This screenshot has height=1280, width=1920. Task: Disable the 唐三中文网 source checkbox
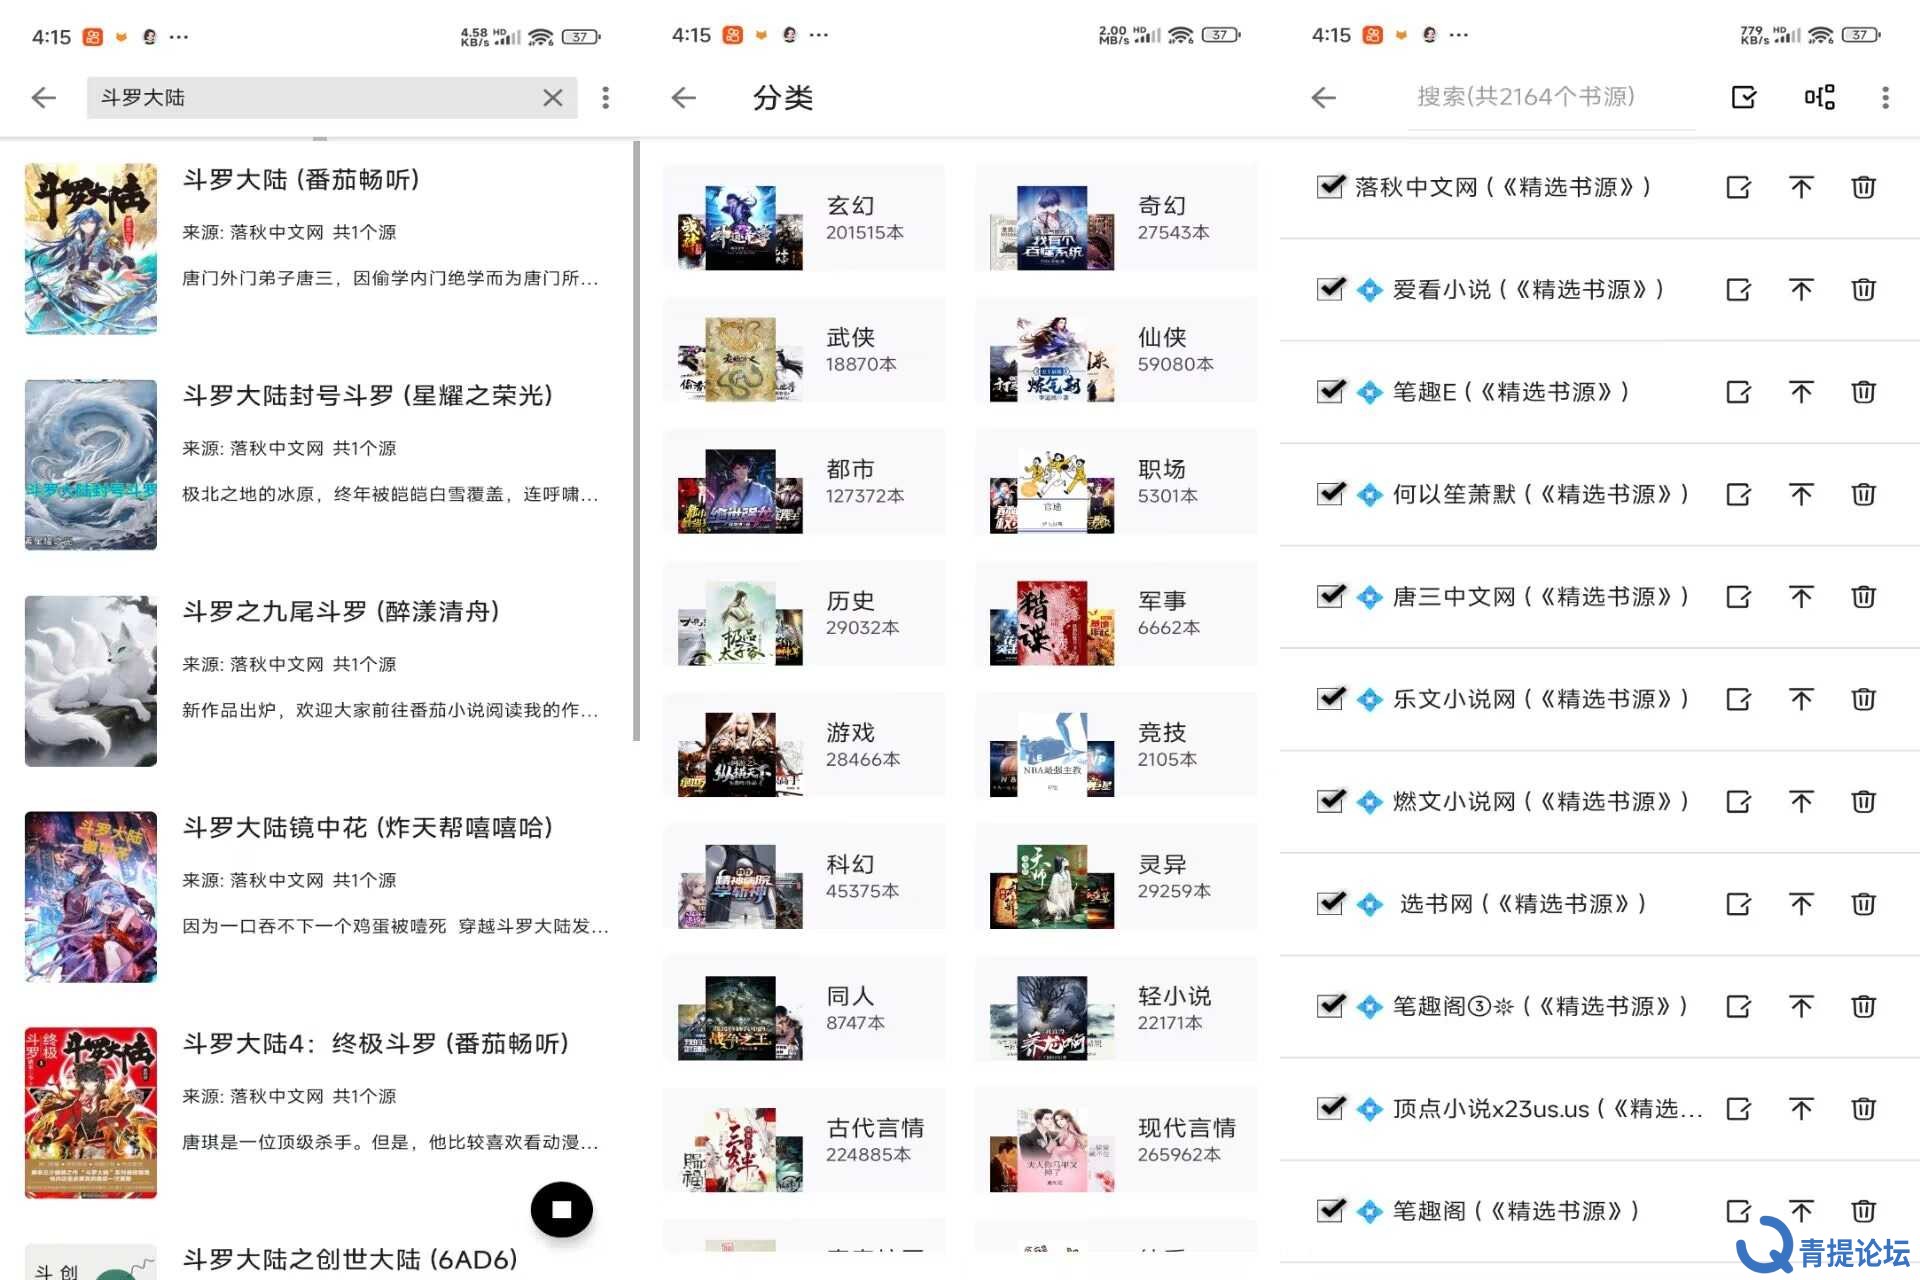point(1330,596)
